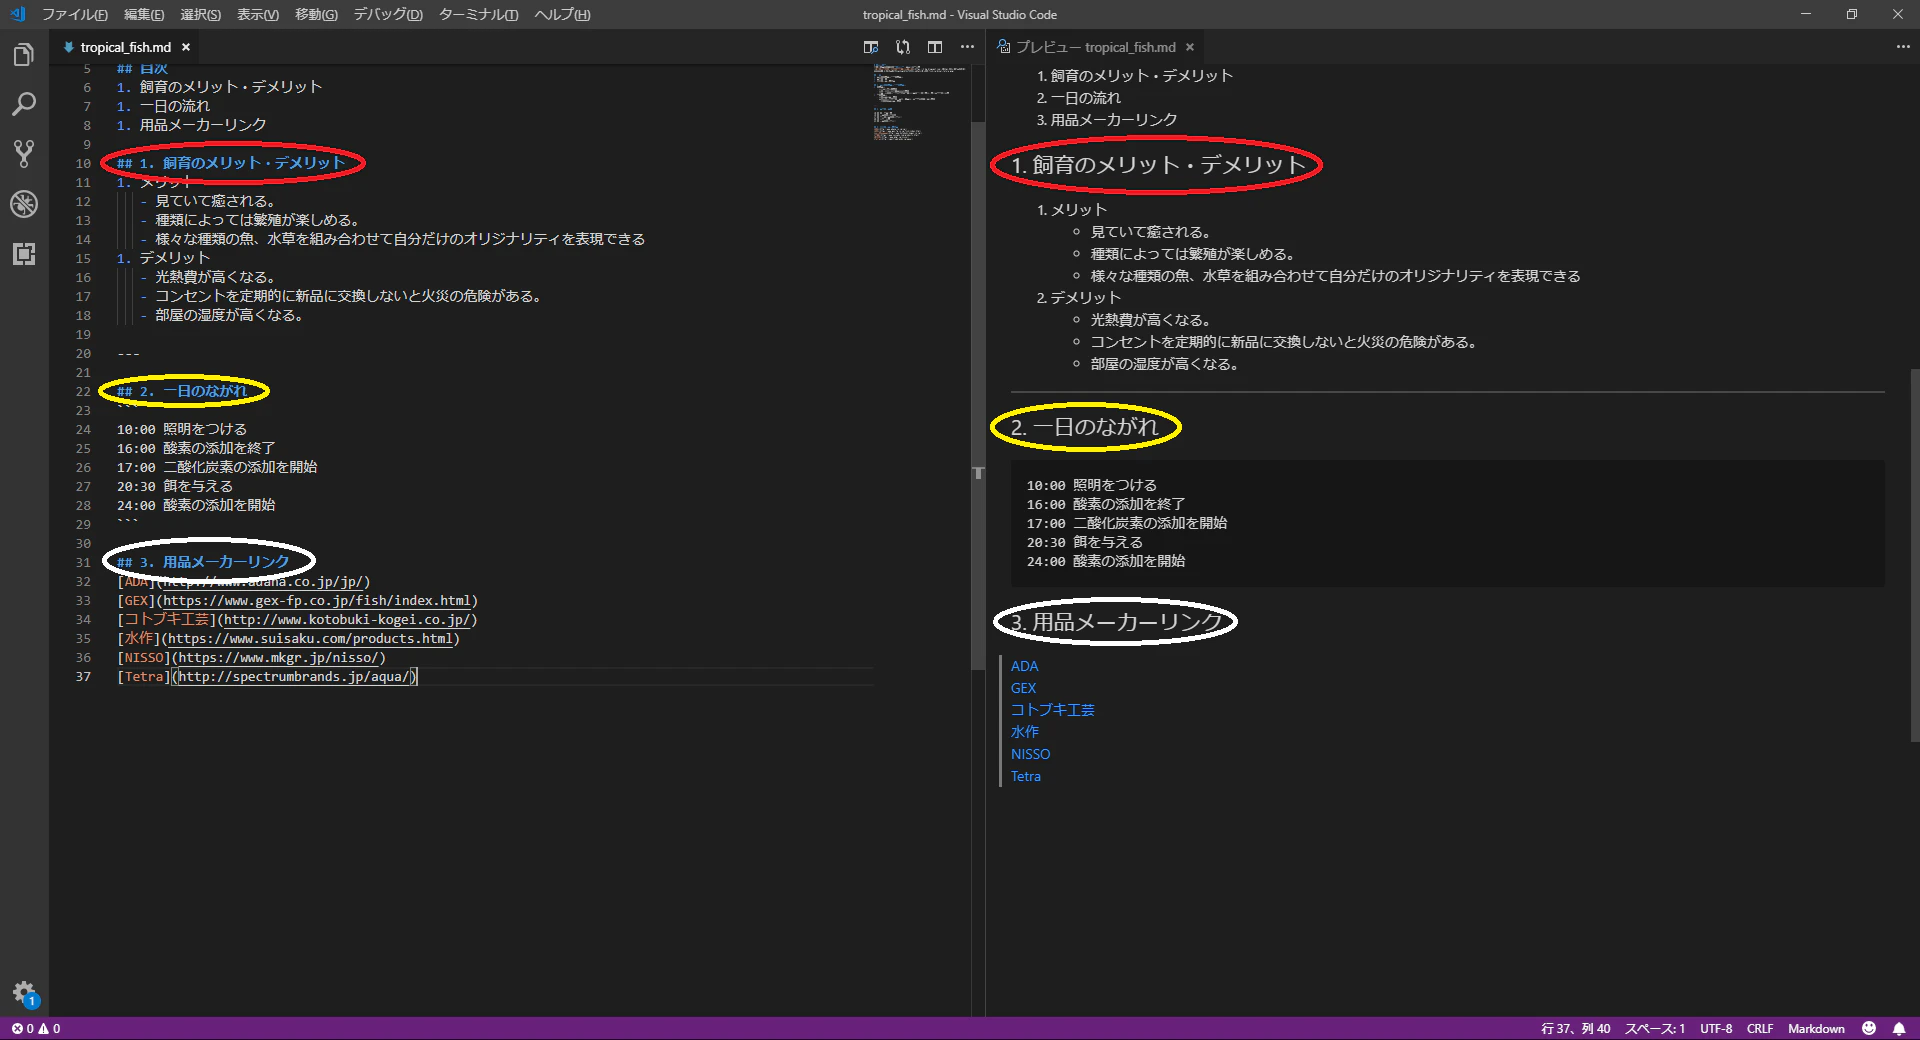This screenshot has width=1920, height=1040.
Task: Open the errors and warnings indicator
Action: (36, 1028)
